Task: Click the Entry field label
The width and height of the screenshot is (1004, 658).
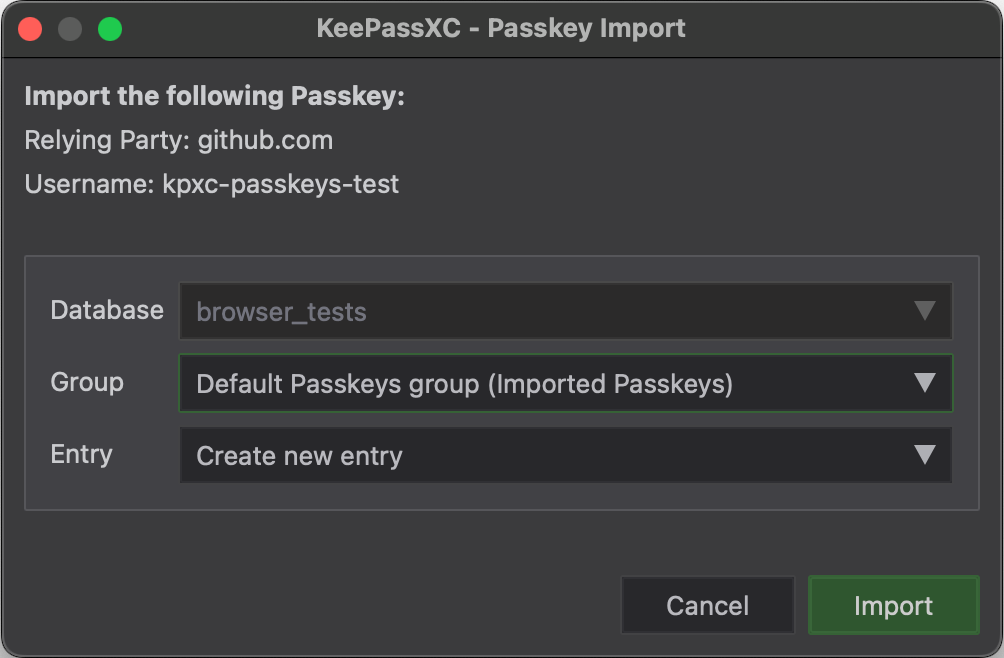Action: click(81, 454)
